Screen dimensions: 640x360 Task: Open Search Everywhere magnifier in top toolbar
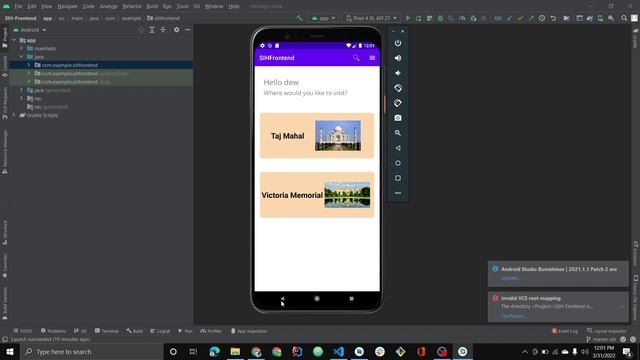pos(624,18)
